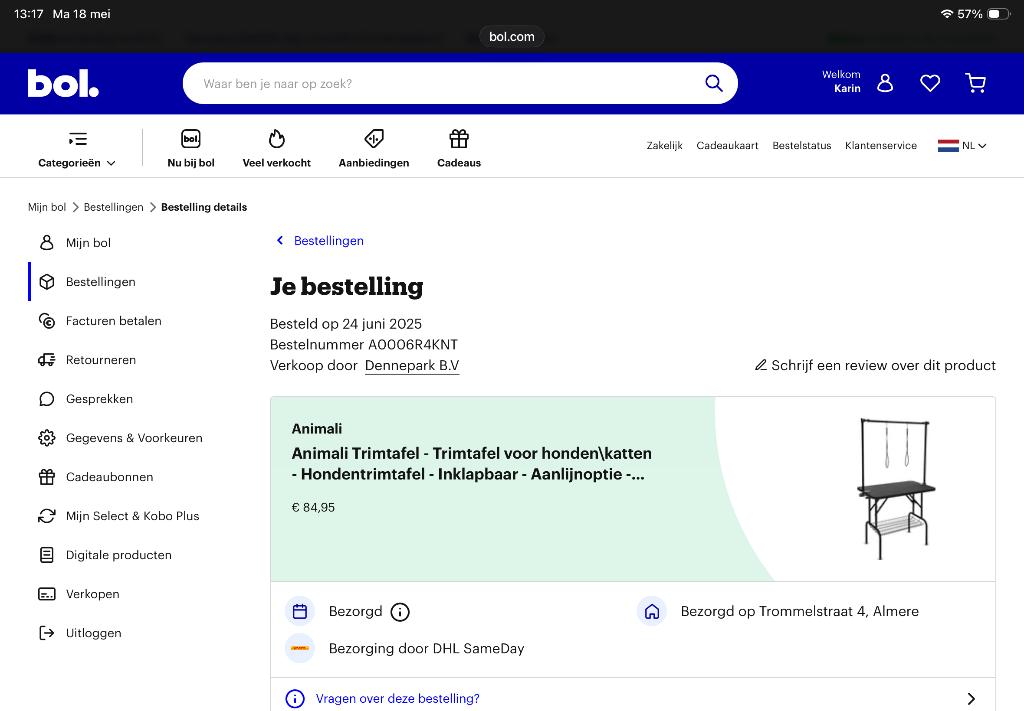Click the Uitloggen exit icon
Screen dimensions: 1024x711
[46, 633]
